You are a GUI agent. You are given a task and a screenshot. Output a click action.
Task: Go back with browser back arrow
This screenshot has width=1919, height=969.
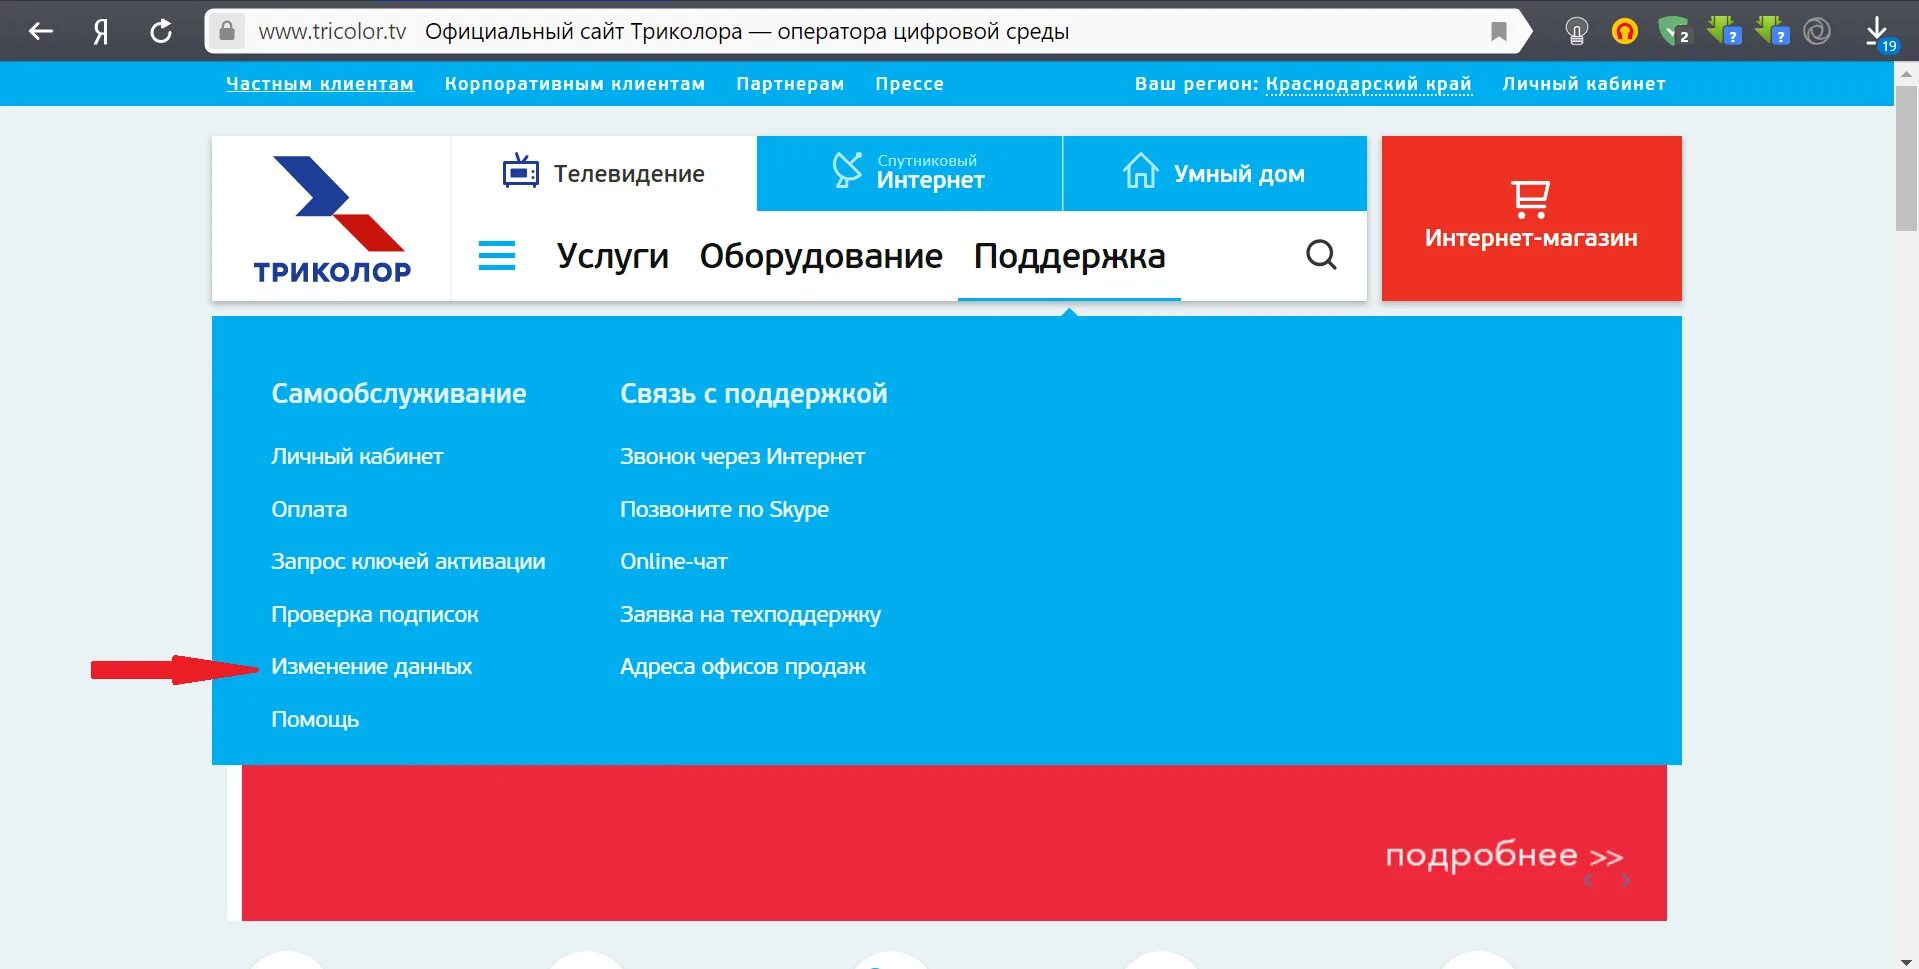pyautogui.click(x=41, y=31)
